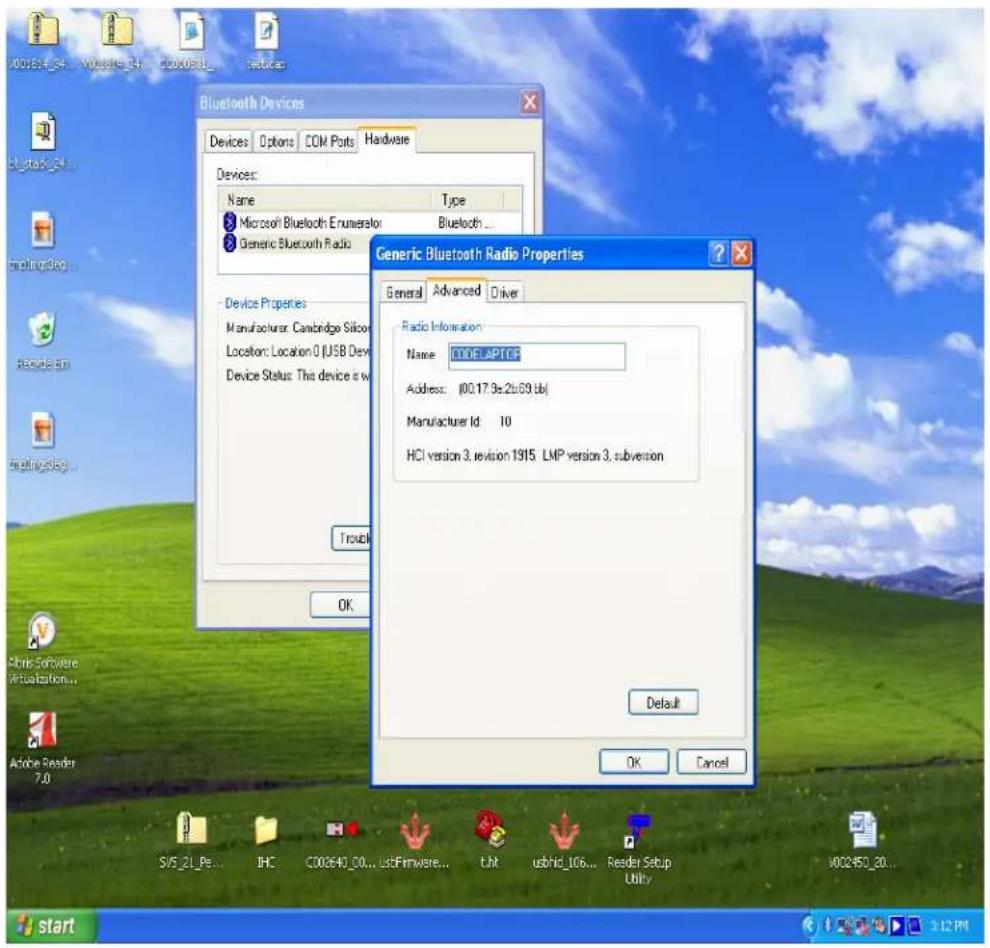The width and height of the screenshot is (990, 948).
Task: Click the Name column header in devices list
Action: point(327,200)
